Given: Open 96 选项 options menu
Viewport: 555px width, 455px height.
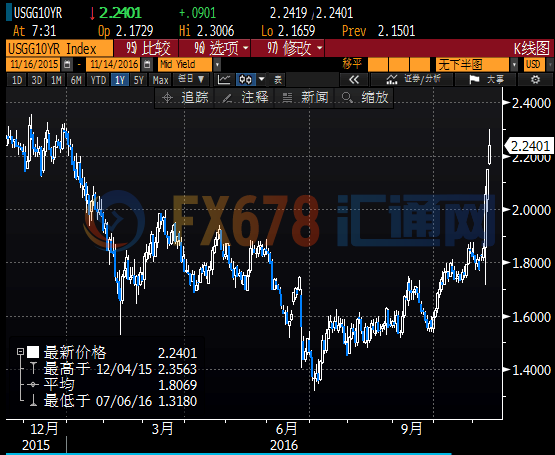Looking at the screenshot, I should [x=214, y=48].
